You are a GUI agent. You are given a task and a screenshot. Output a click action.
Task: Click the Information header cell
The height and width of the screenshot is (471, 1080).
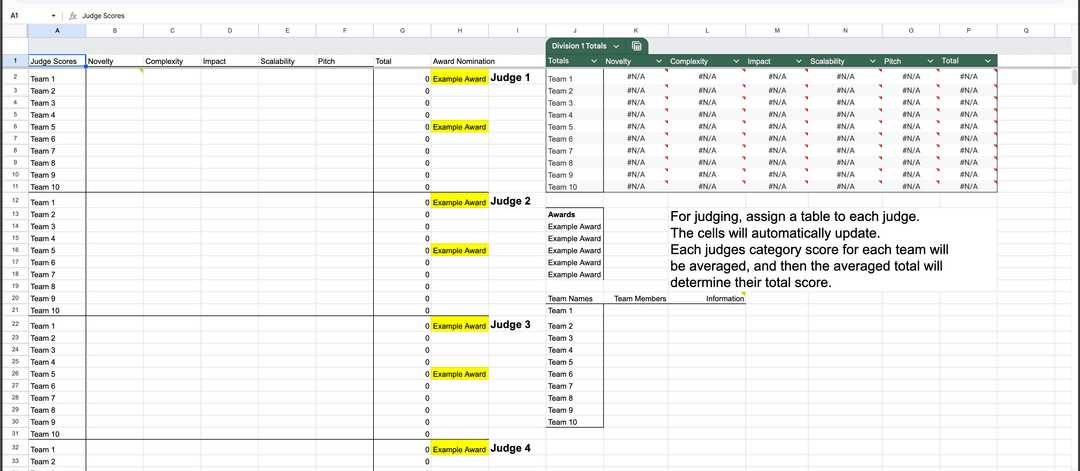pos(707,299)
